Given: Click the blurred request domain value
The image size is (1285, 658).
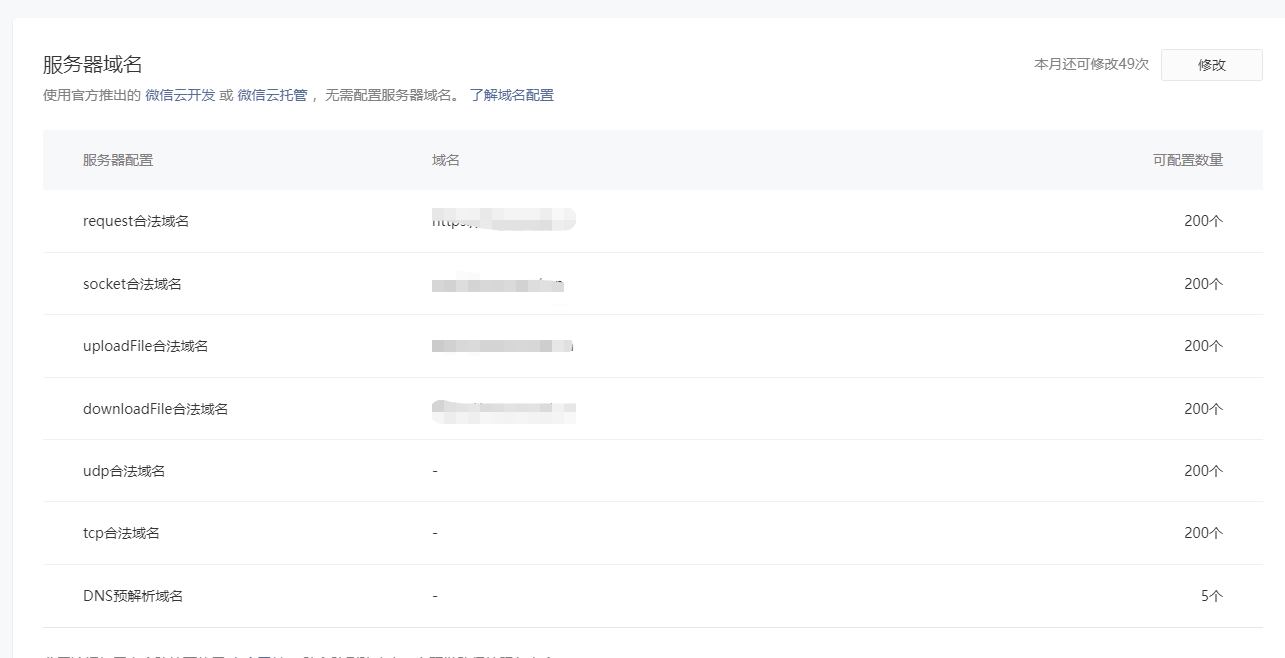Looking at the screenshot, I should [x=503, y=220].
